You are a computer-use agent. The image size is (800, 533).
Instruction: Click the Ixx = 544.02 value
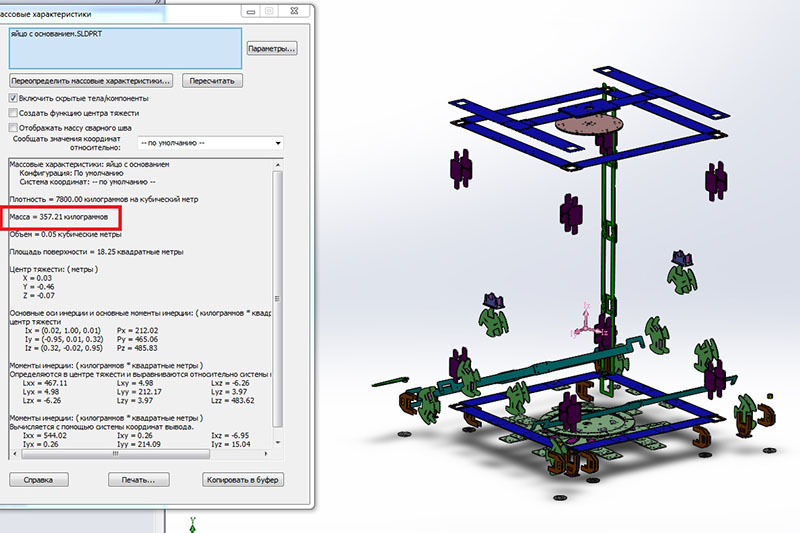click(45, 436)
